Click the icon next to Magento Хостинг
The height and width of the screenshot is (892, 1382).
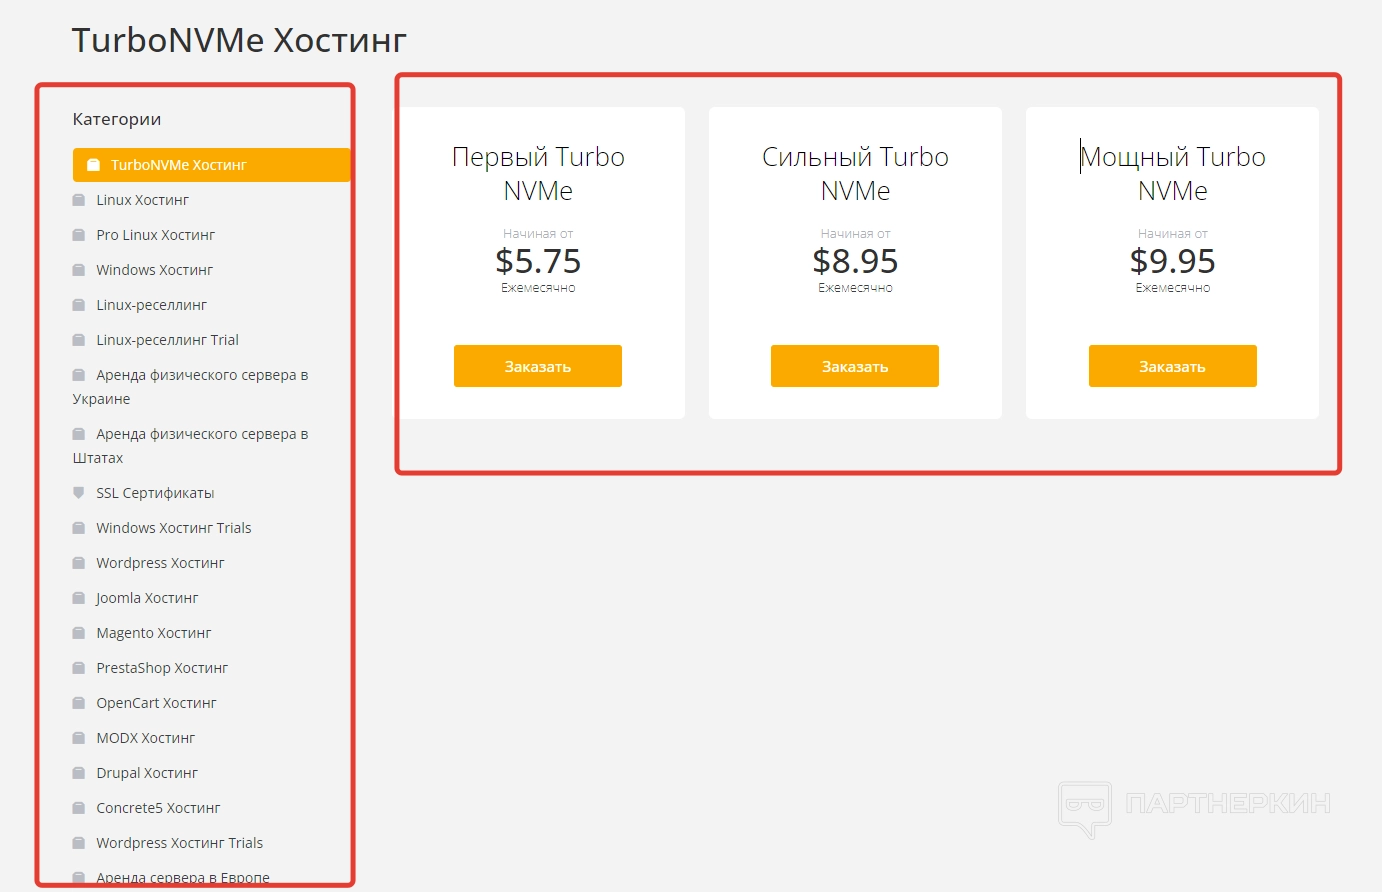click(79, 633)
